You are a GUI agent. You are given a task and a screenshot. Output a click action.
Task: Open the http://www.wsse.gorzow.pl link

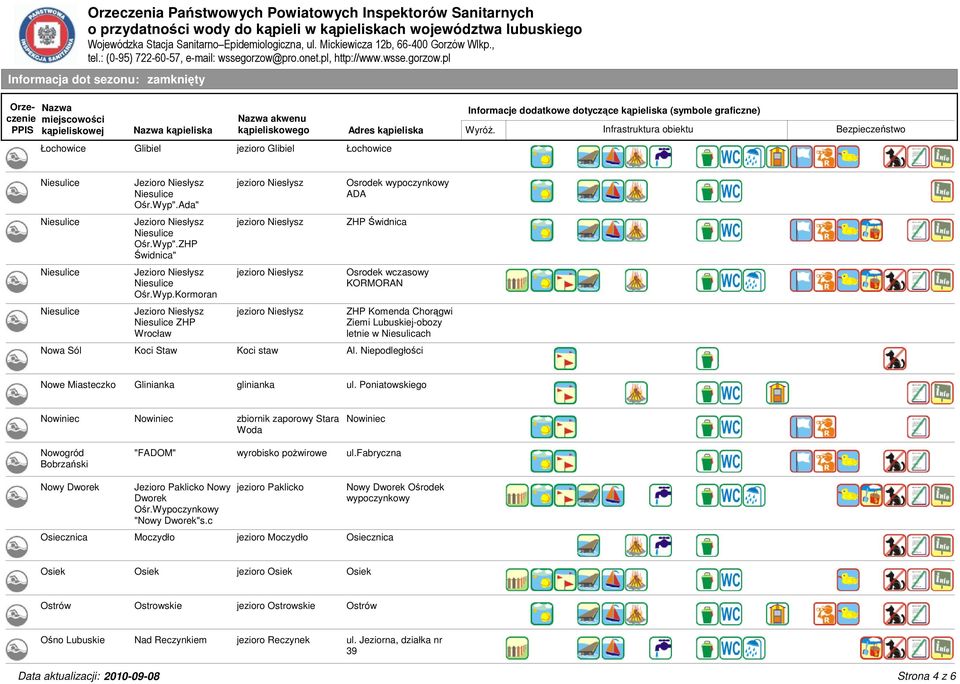393,59
